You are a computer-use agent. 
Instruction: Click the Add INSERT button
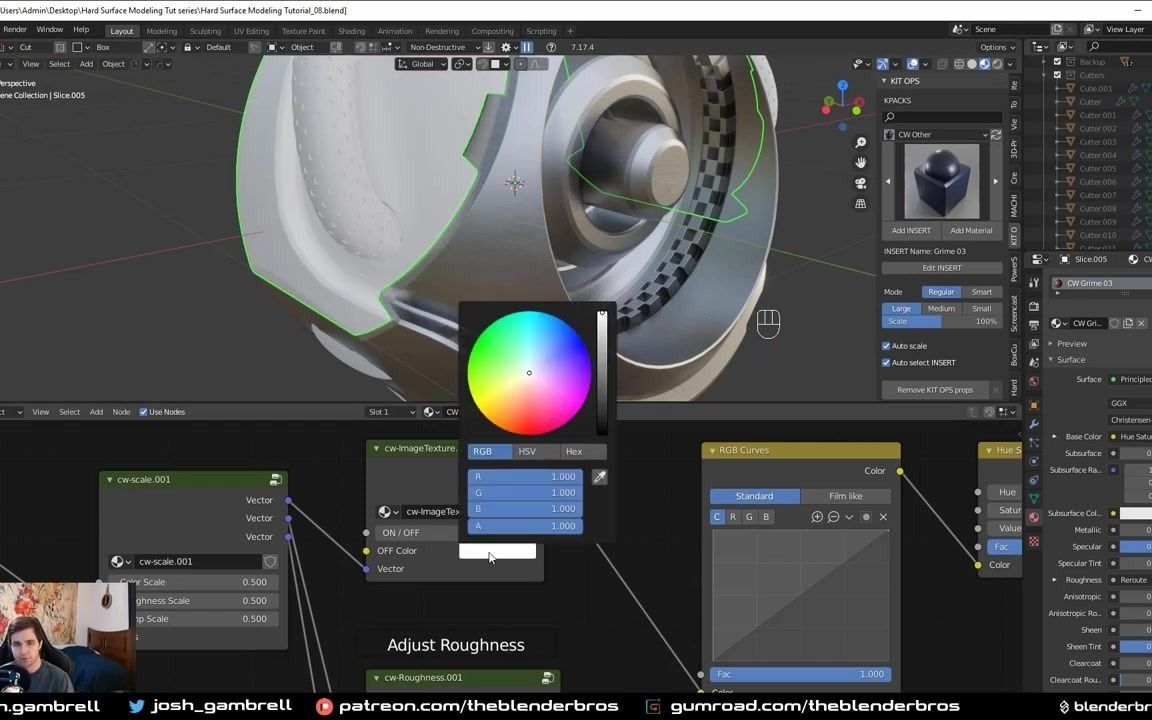pyautogui.click(x=910, y=230)
